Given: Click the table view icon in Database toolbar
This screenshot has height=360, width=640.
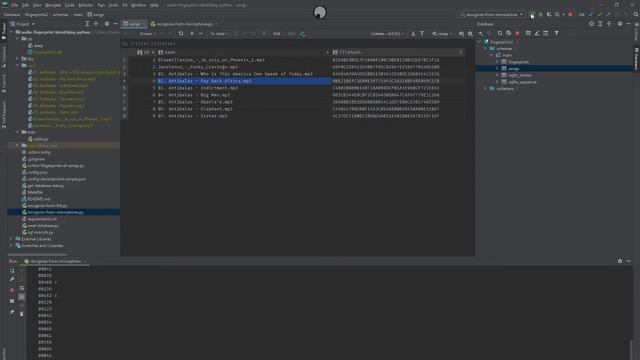Looking at the screenshot, I should click(528, 33).
